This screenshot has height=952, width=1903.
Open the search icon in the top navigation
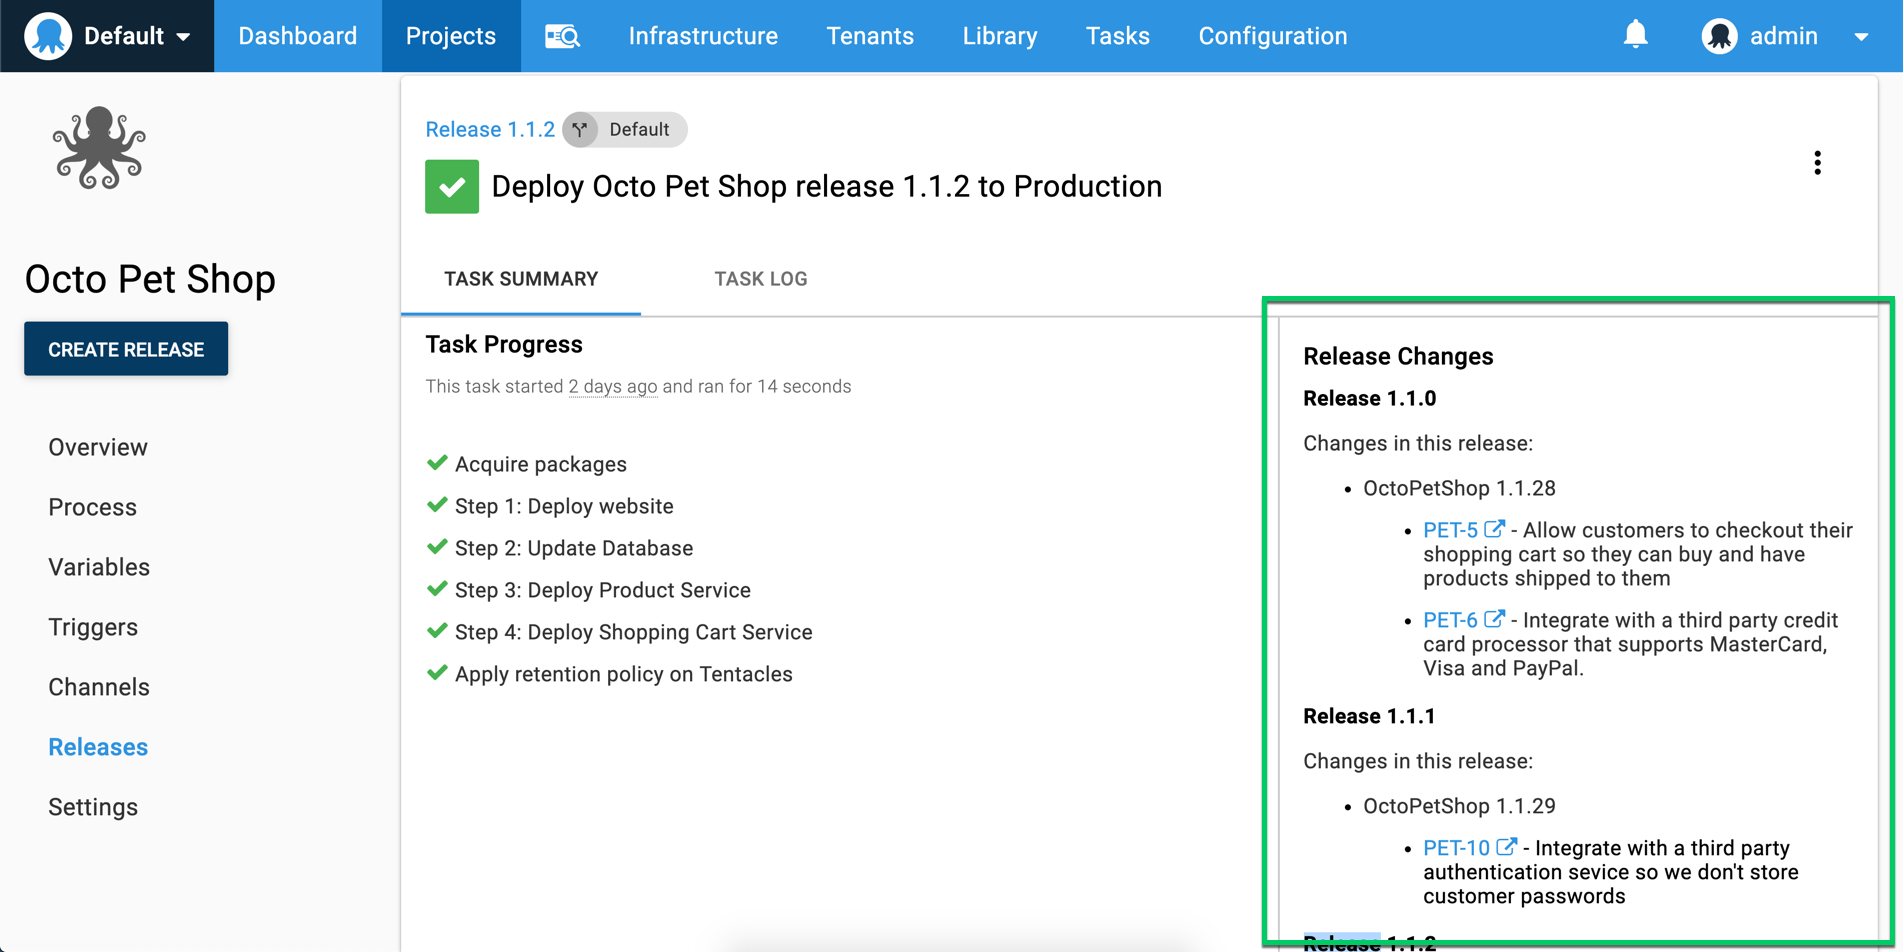click(x=562, y=35)
